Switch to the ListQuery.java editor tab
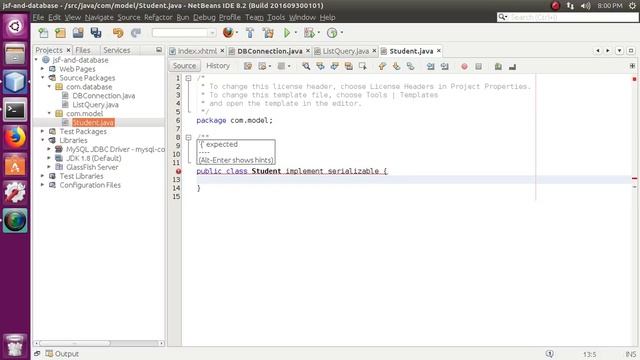This screenshot has width=640, height=360. (345, 51)
